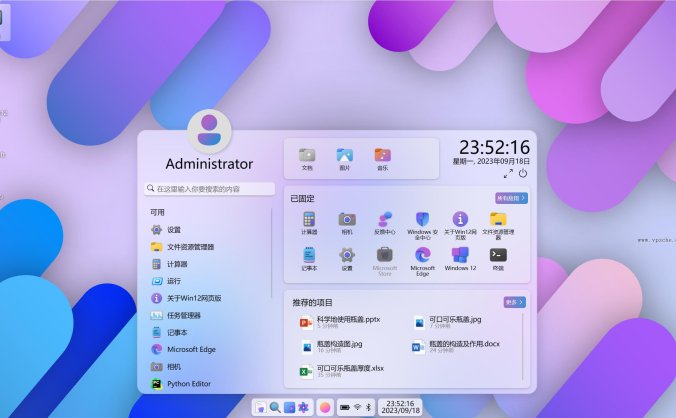Click the Bluetooth icon in the tray
The width and height of the screenshot is (676, 418).
click(x=368, y=407)
